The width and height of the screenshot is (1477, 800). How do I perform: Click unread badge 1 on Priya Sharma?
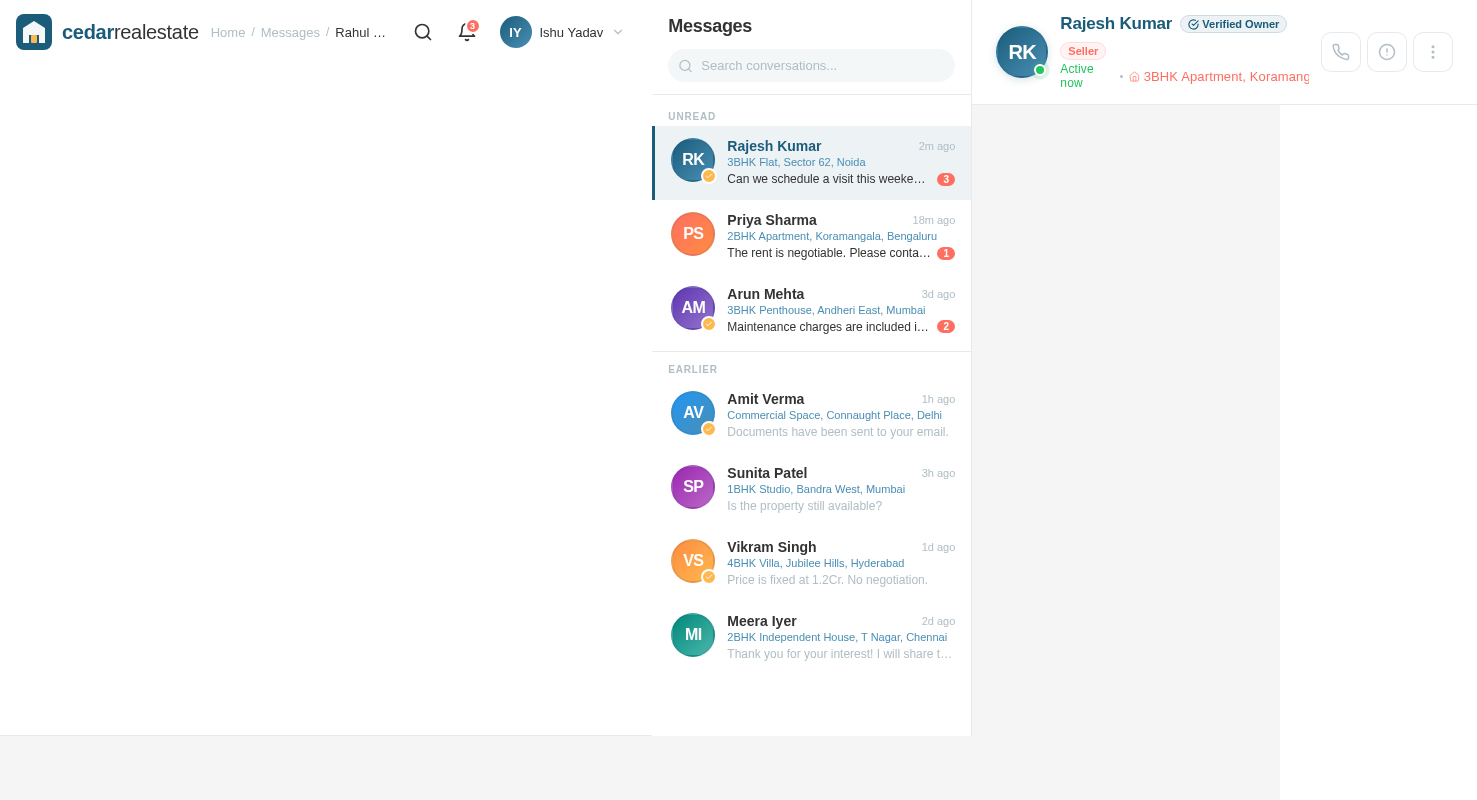click(x=946, y=254)
